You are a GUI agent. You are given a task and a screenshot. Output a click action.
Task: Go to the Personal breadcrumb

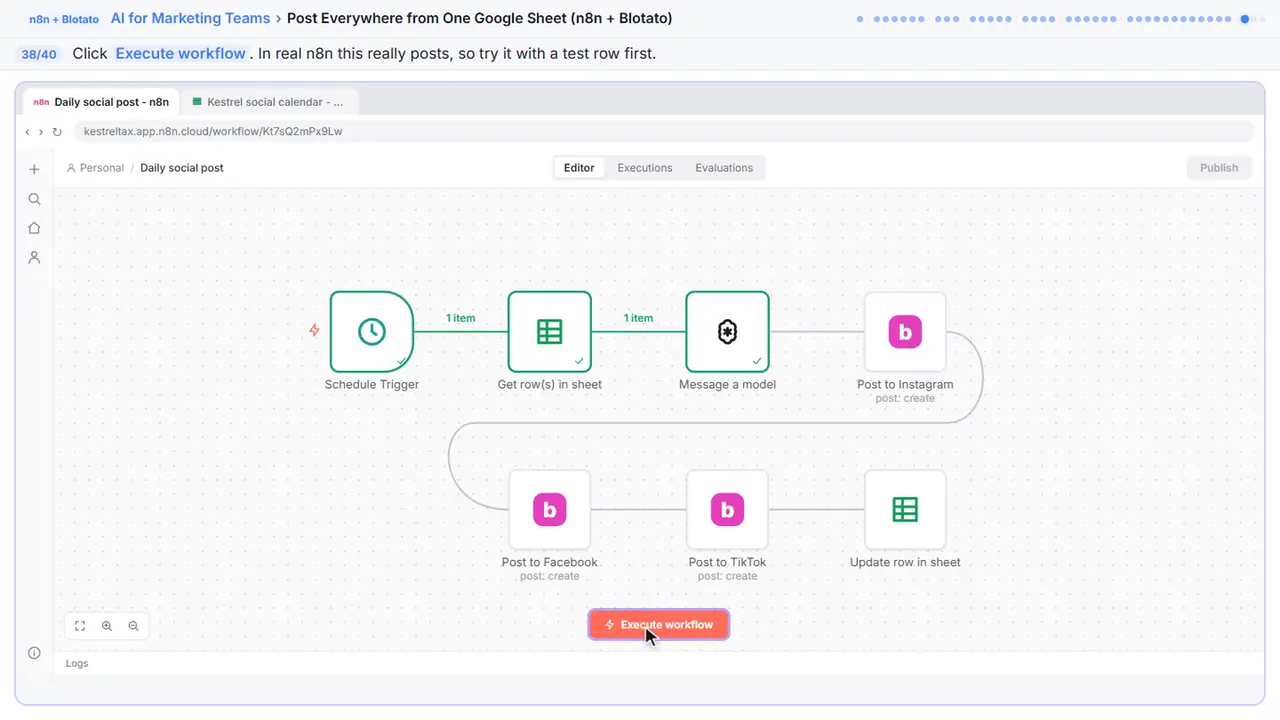95,168
